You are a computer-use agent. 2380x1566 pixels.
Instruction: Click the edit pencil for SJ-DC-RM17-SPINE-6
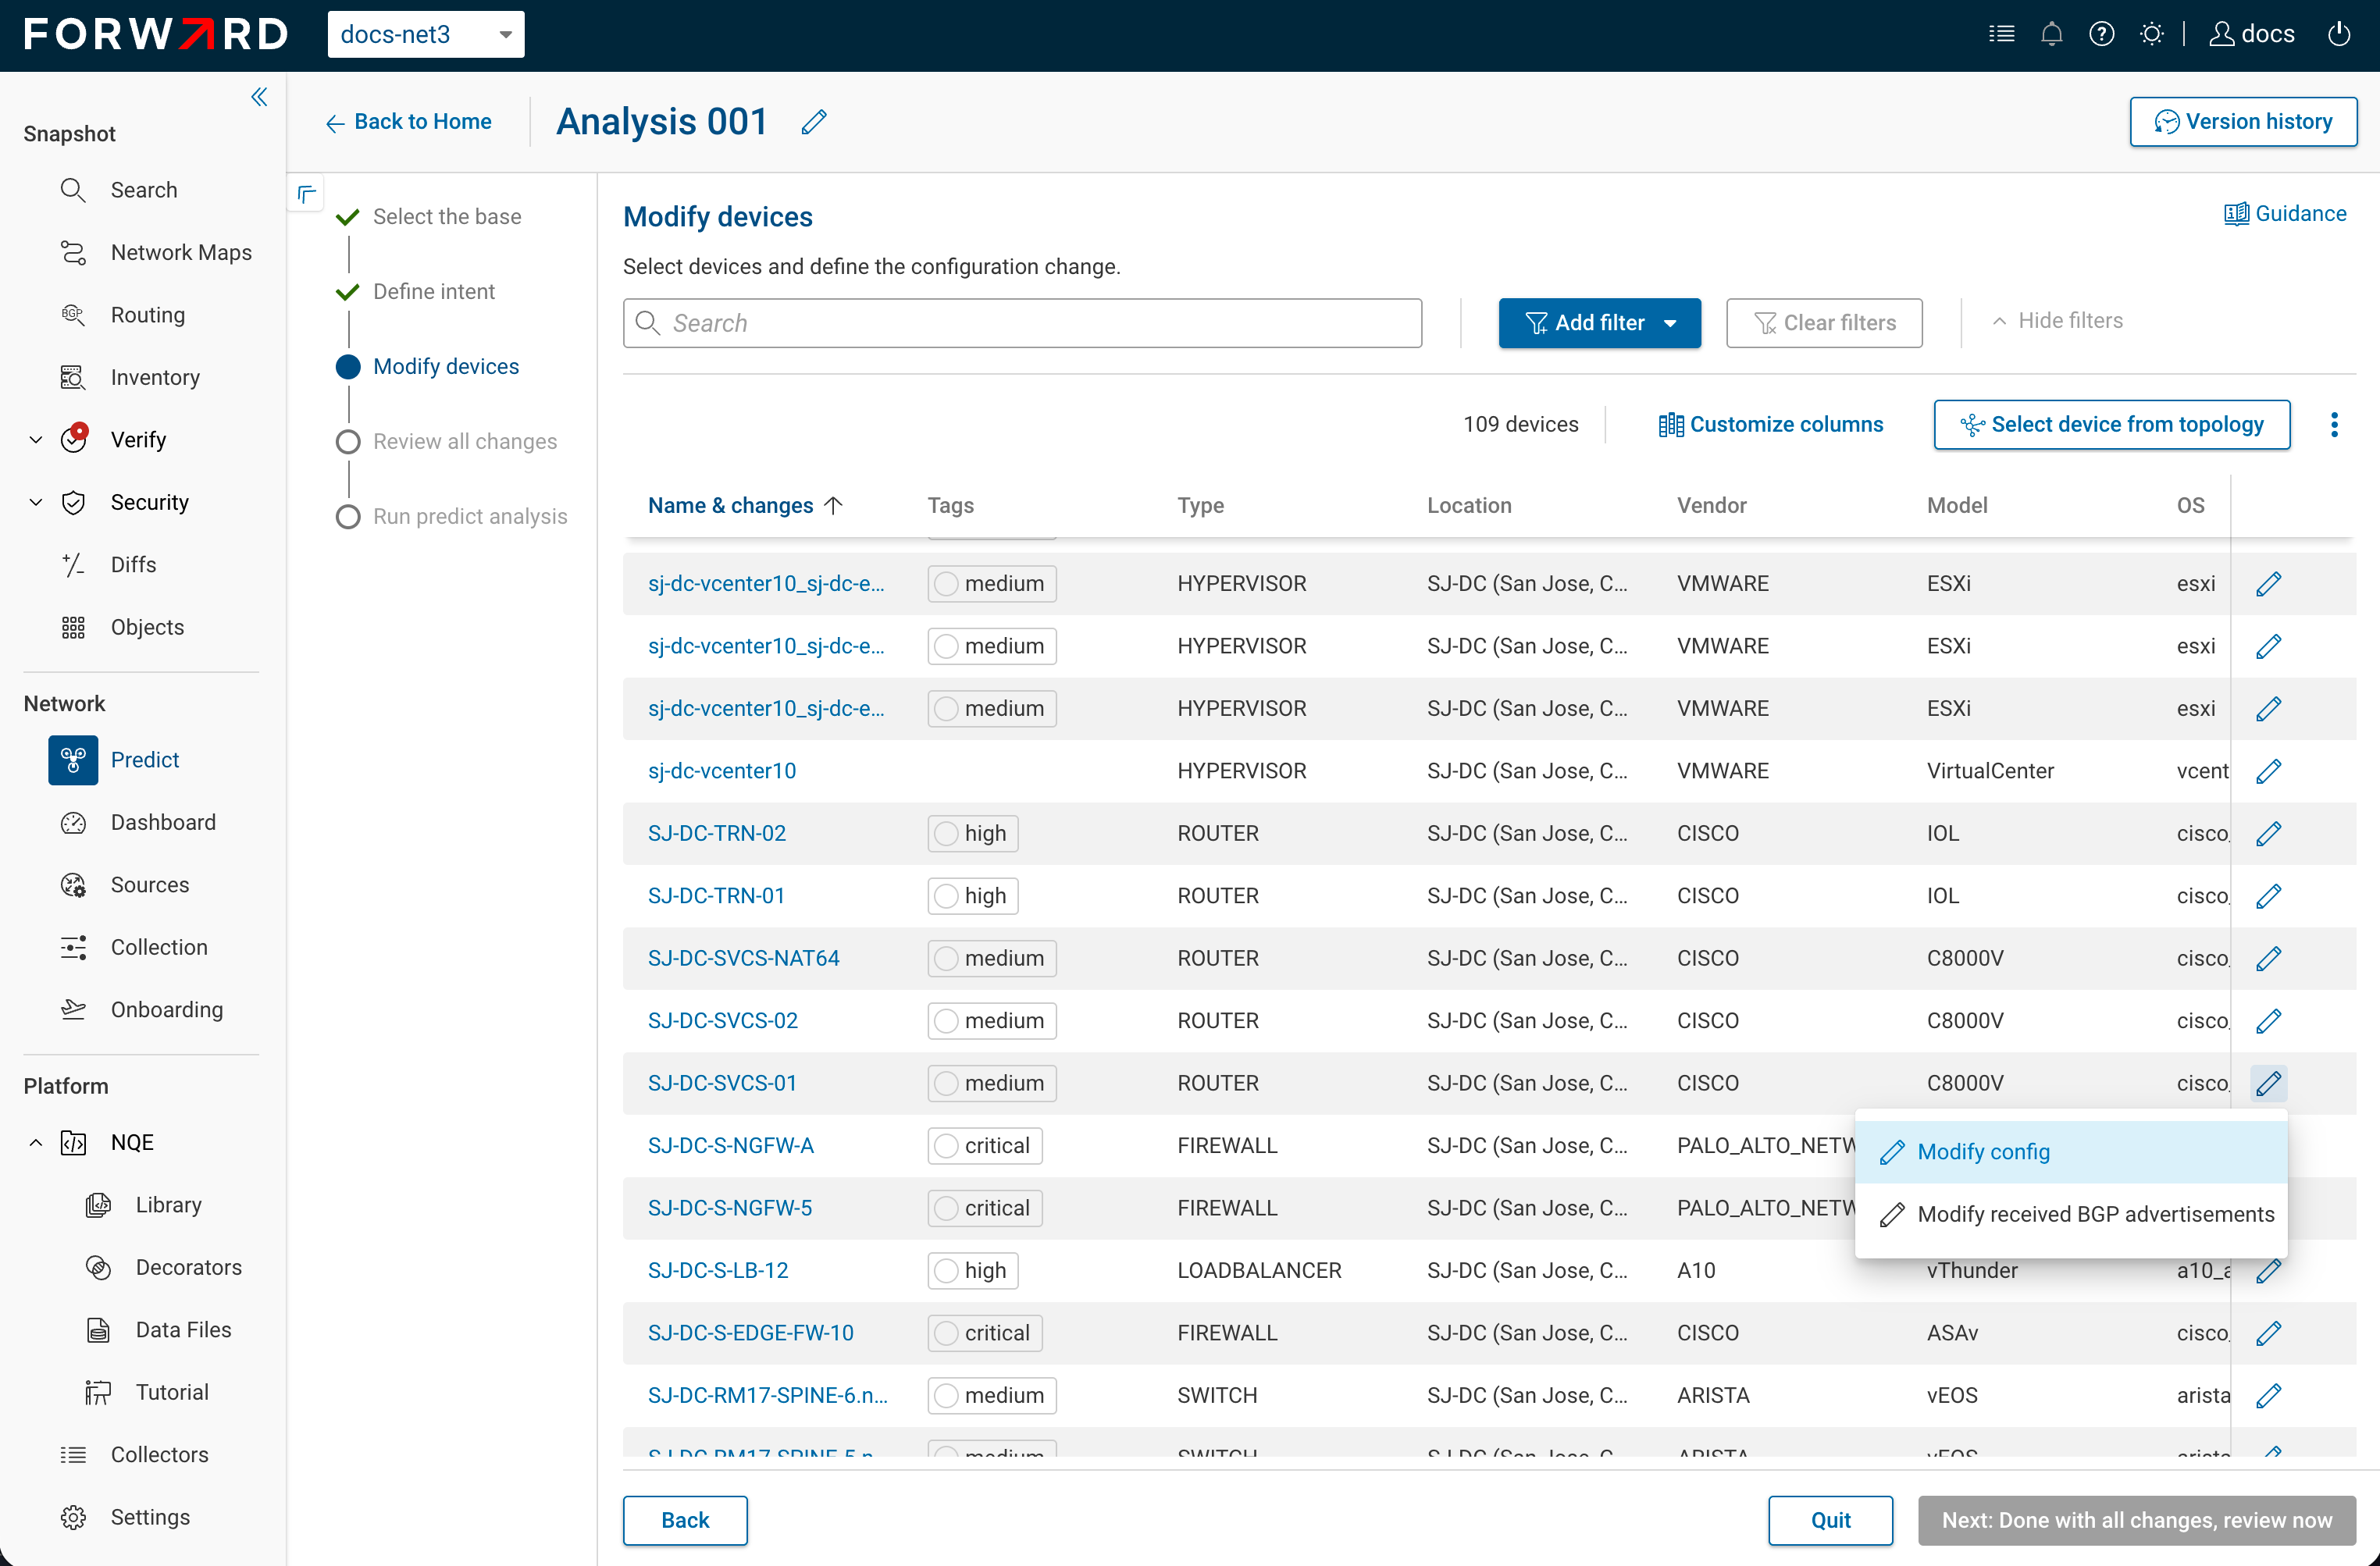[2268, 1395]
